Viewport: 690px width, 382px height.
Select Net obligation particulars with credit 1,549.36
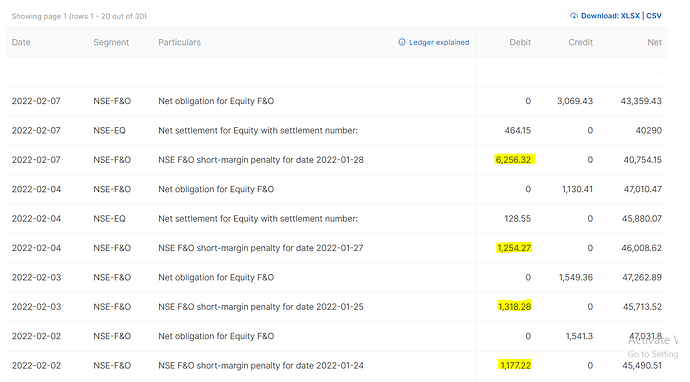216,278
